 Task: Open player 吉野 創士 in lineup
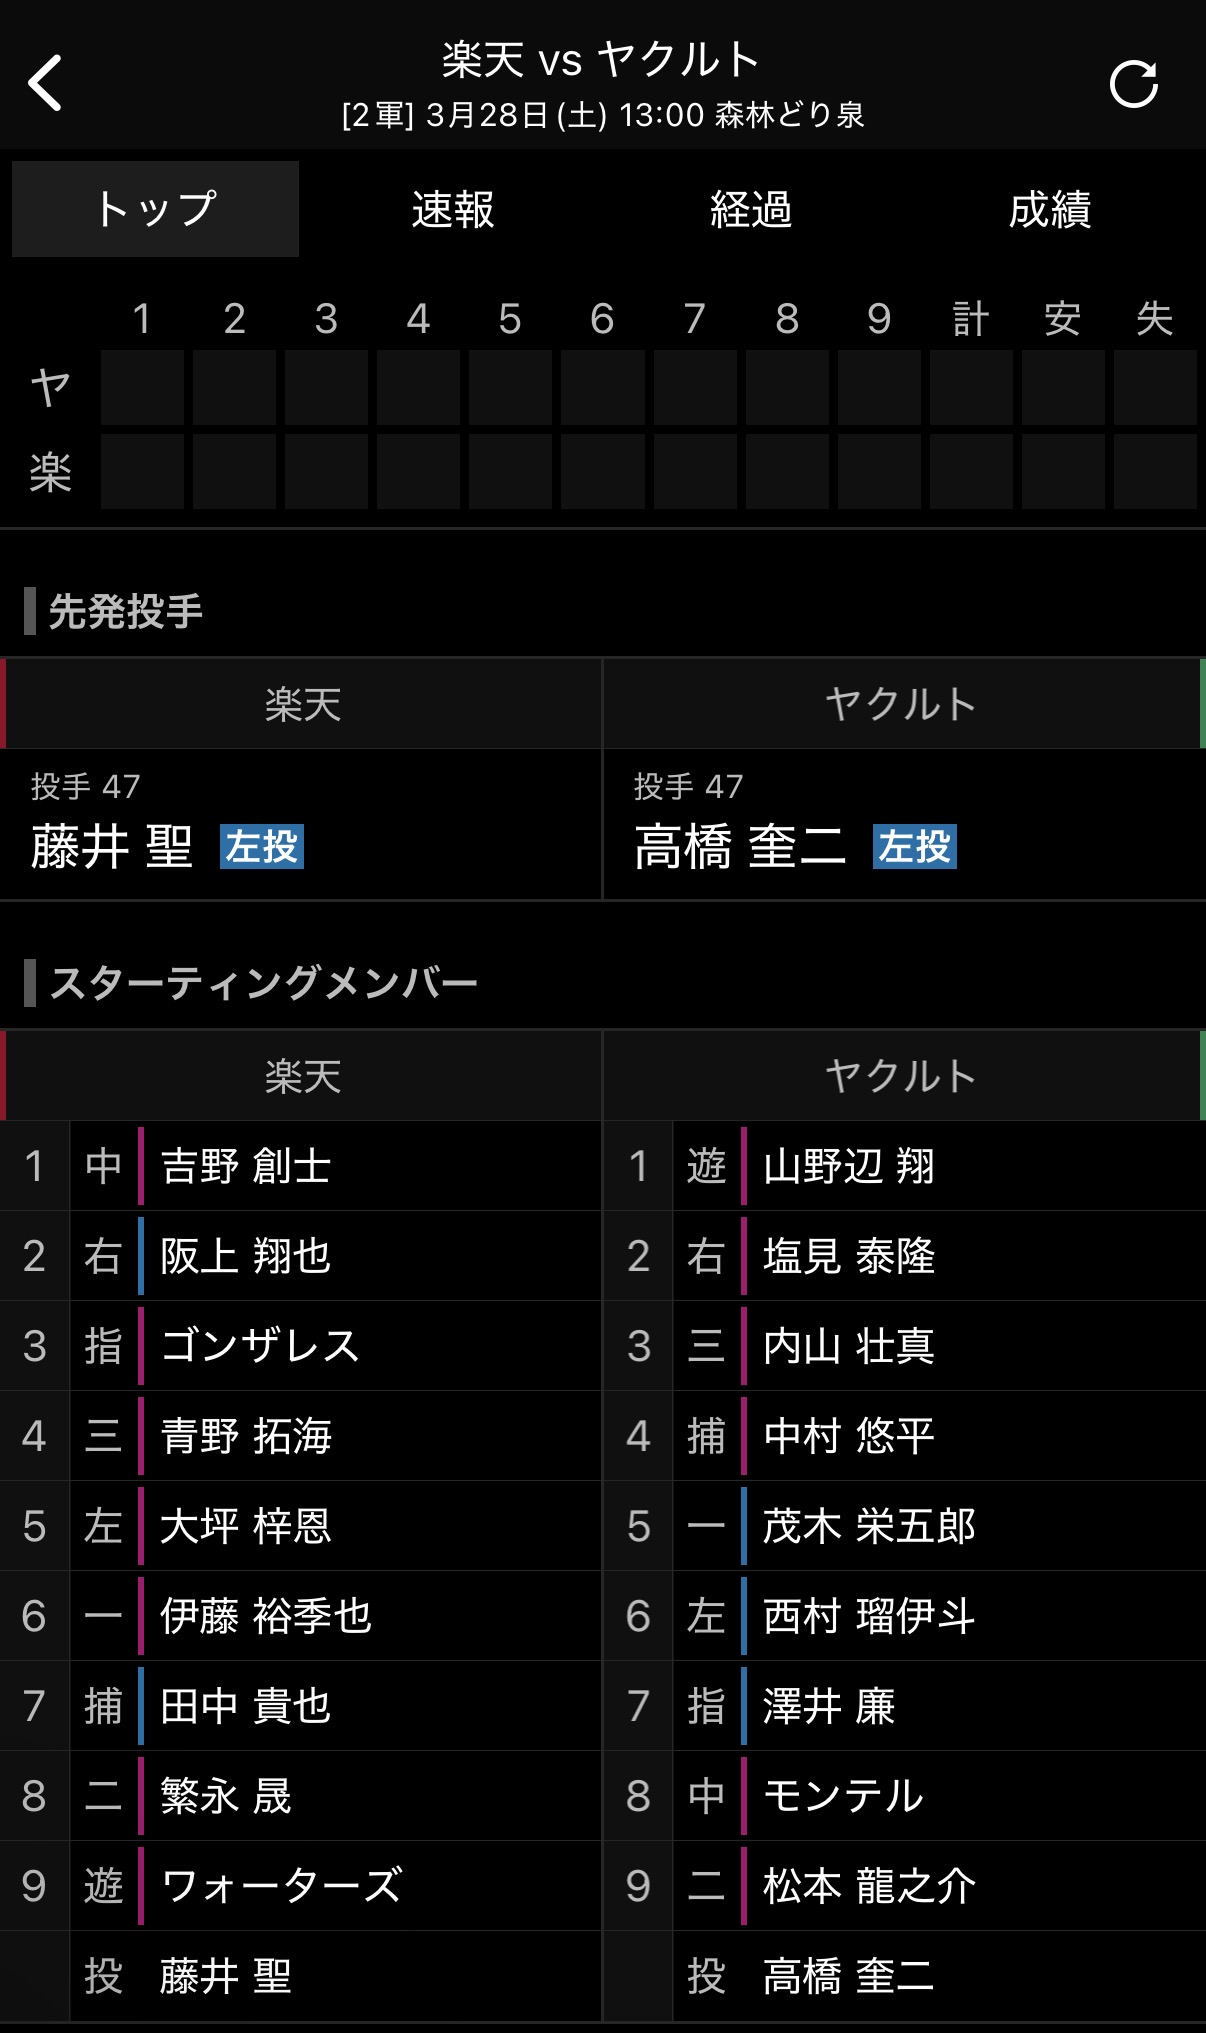coord(246,1166)
